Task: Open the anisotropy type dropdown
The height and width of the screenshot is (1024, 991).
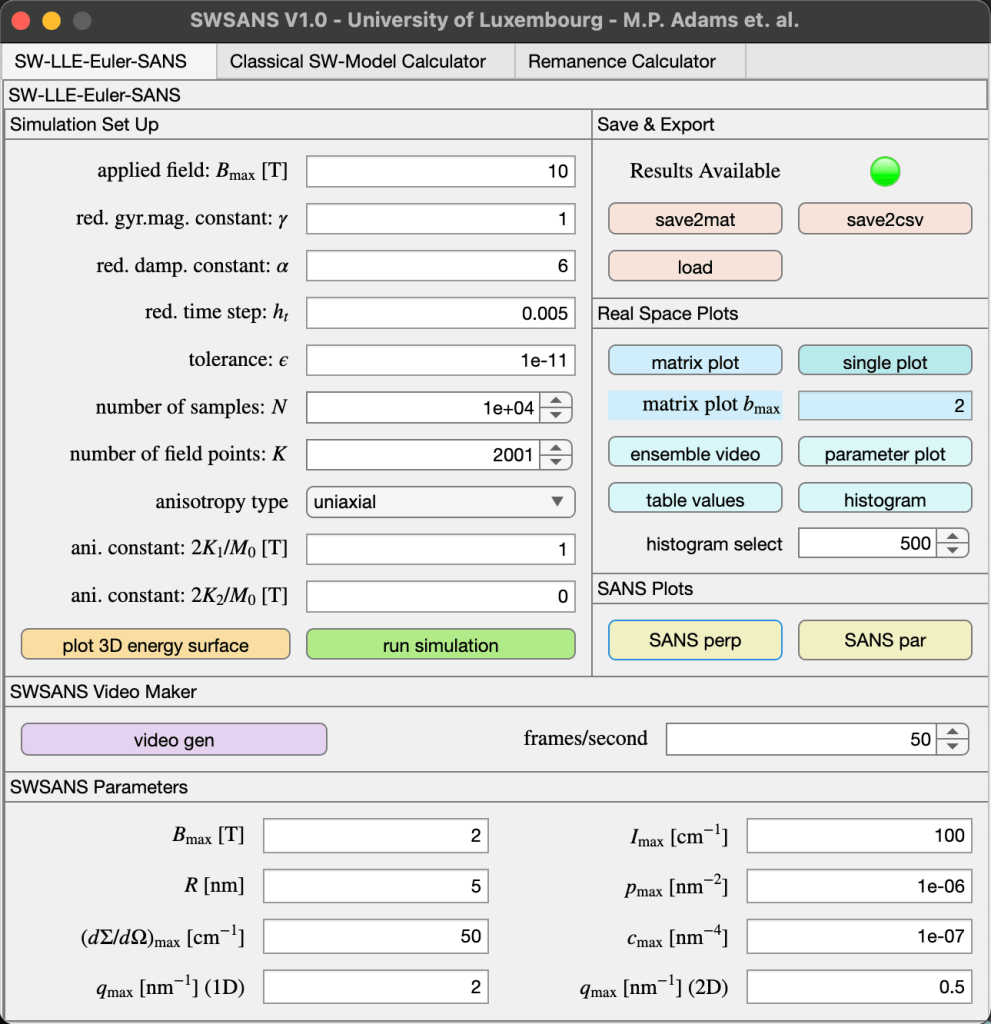Action: pyautogui.click(x=440, y=502)
